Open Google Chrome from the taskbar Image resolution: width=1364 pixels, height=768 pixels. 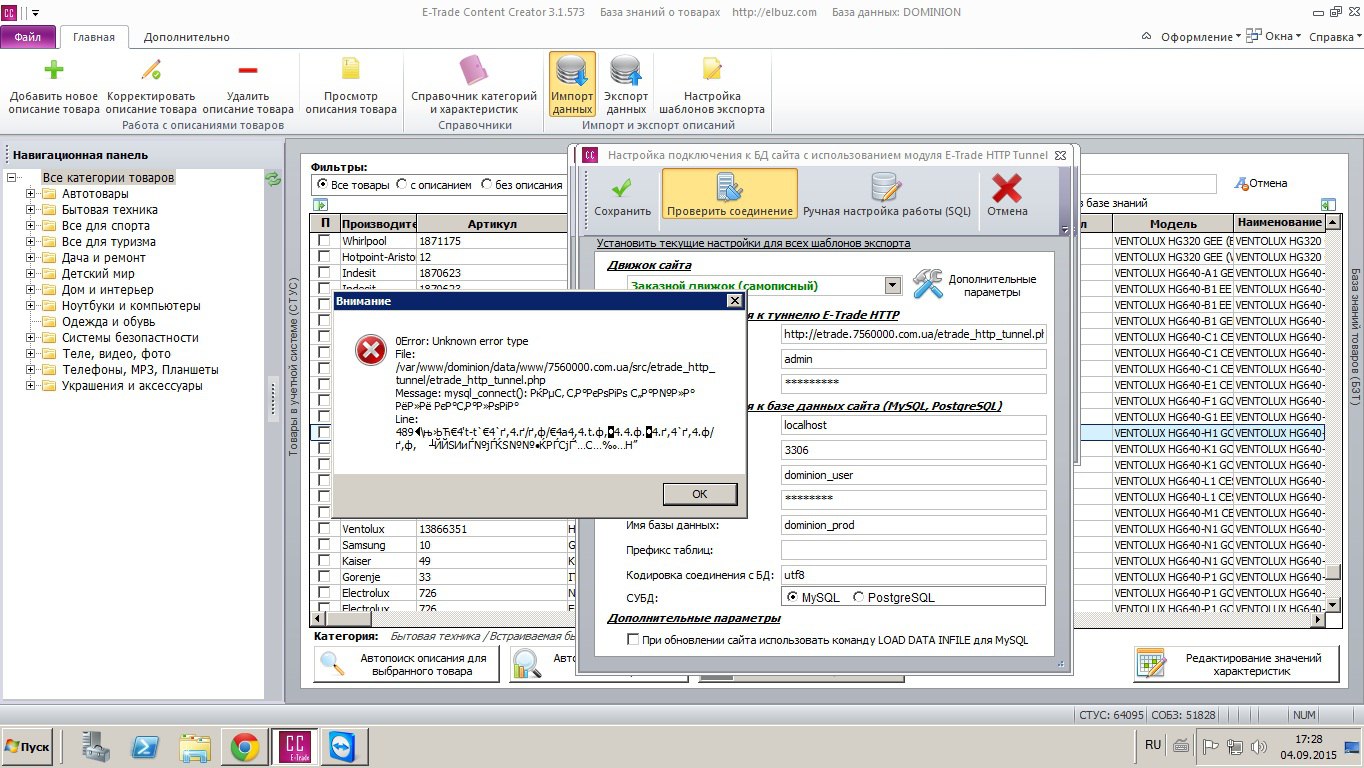(x=245, y=747)
